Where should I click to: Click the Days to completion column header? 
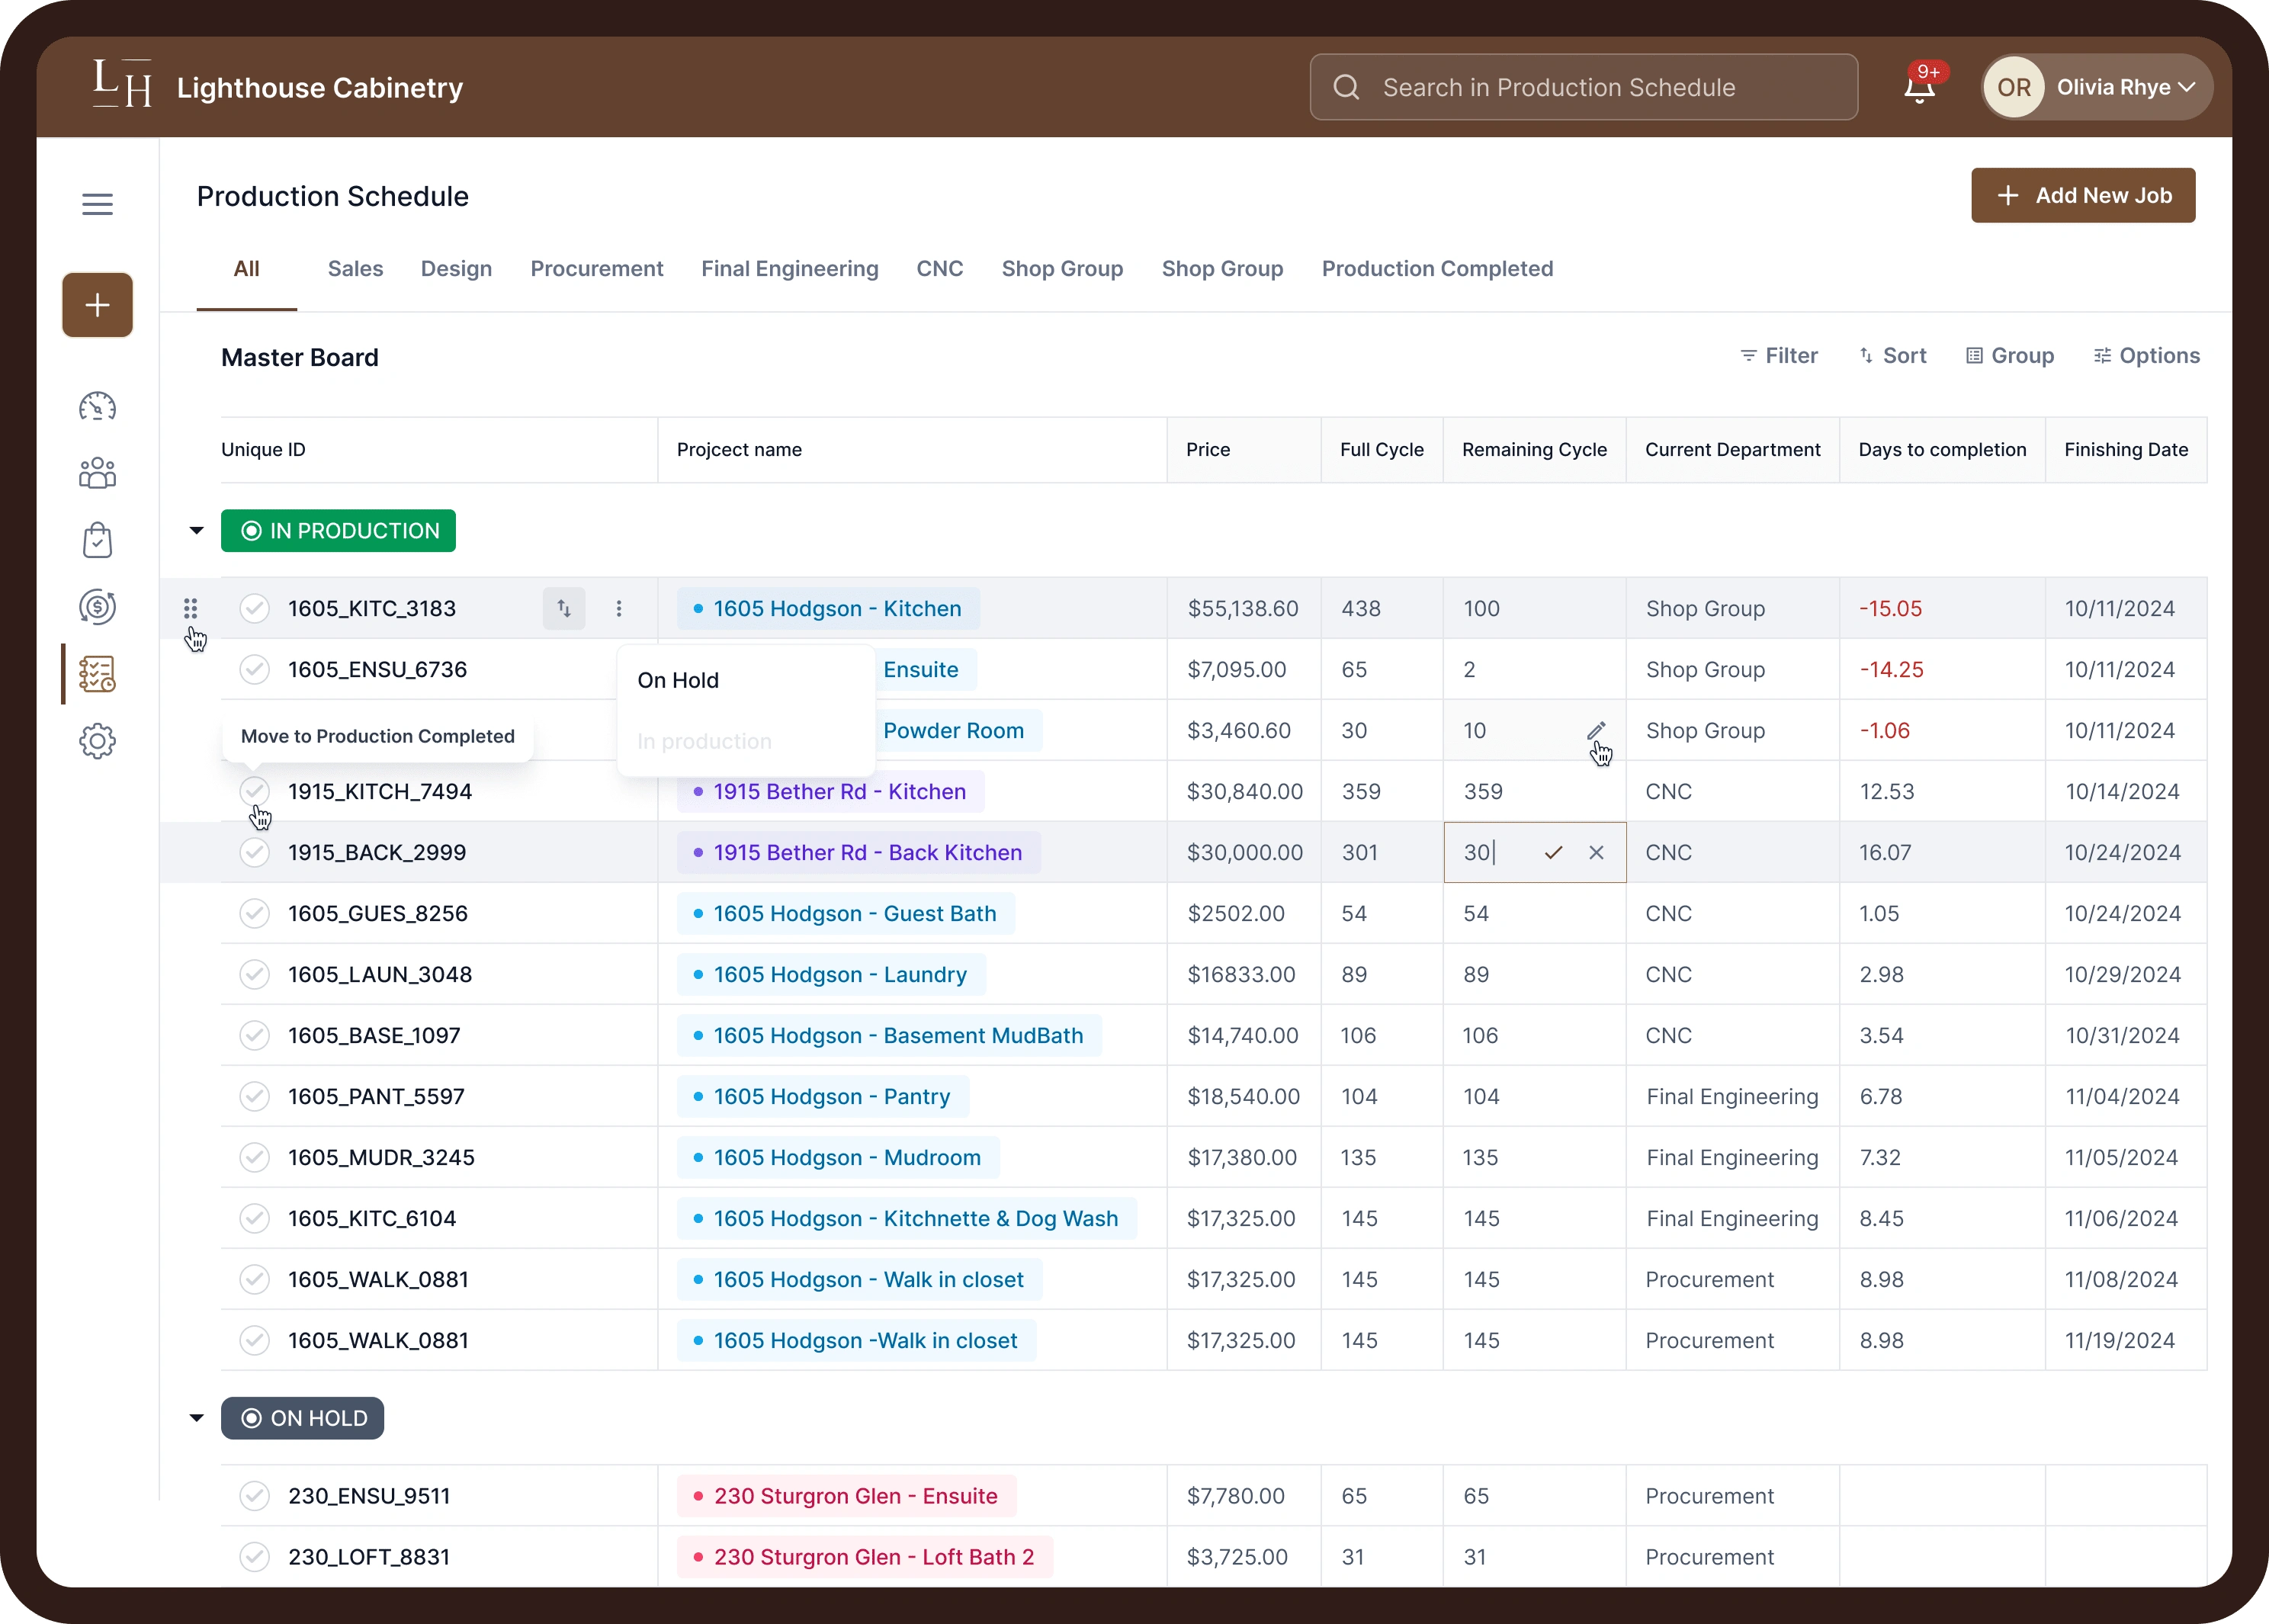point(1942,450)
